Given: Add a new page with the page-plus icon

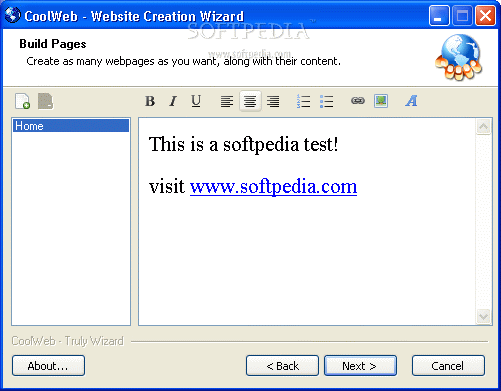Looking at the screenshot, I should click(x=23, y=101).
